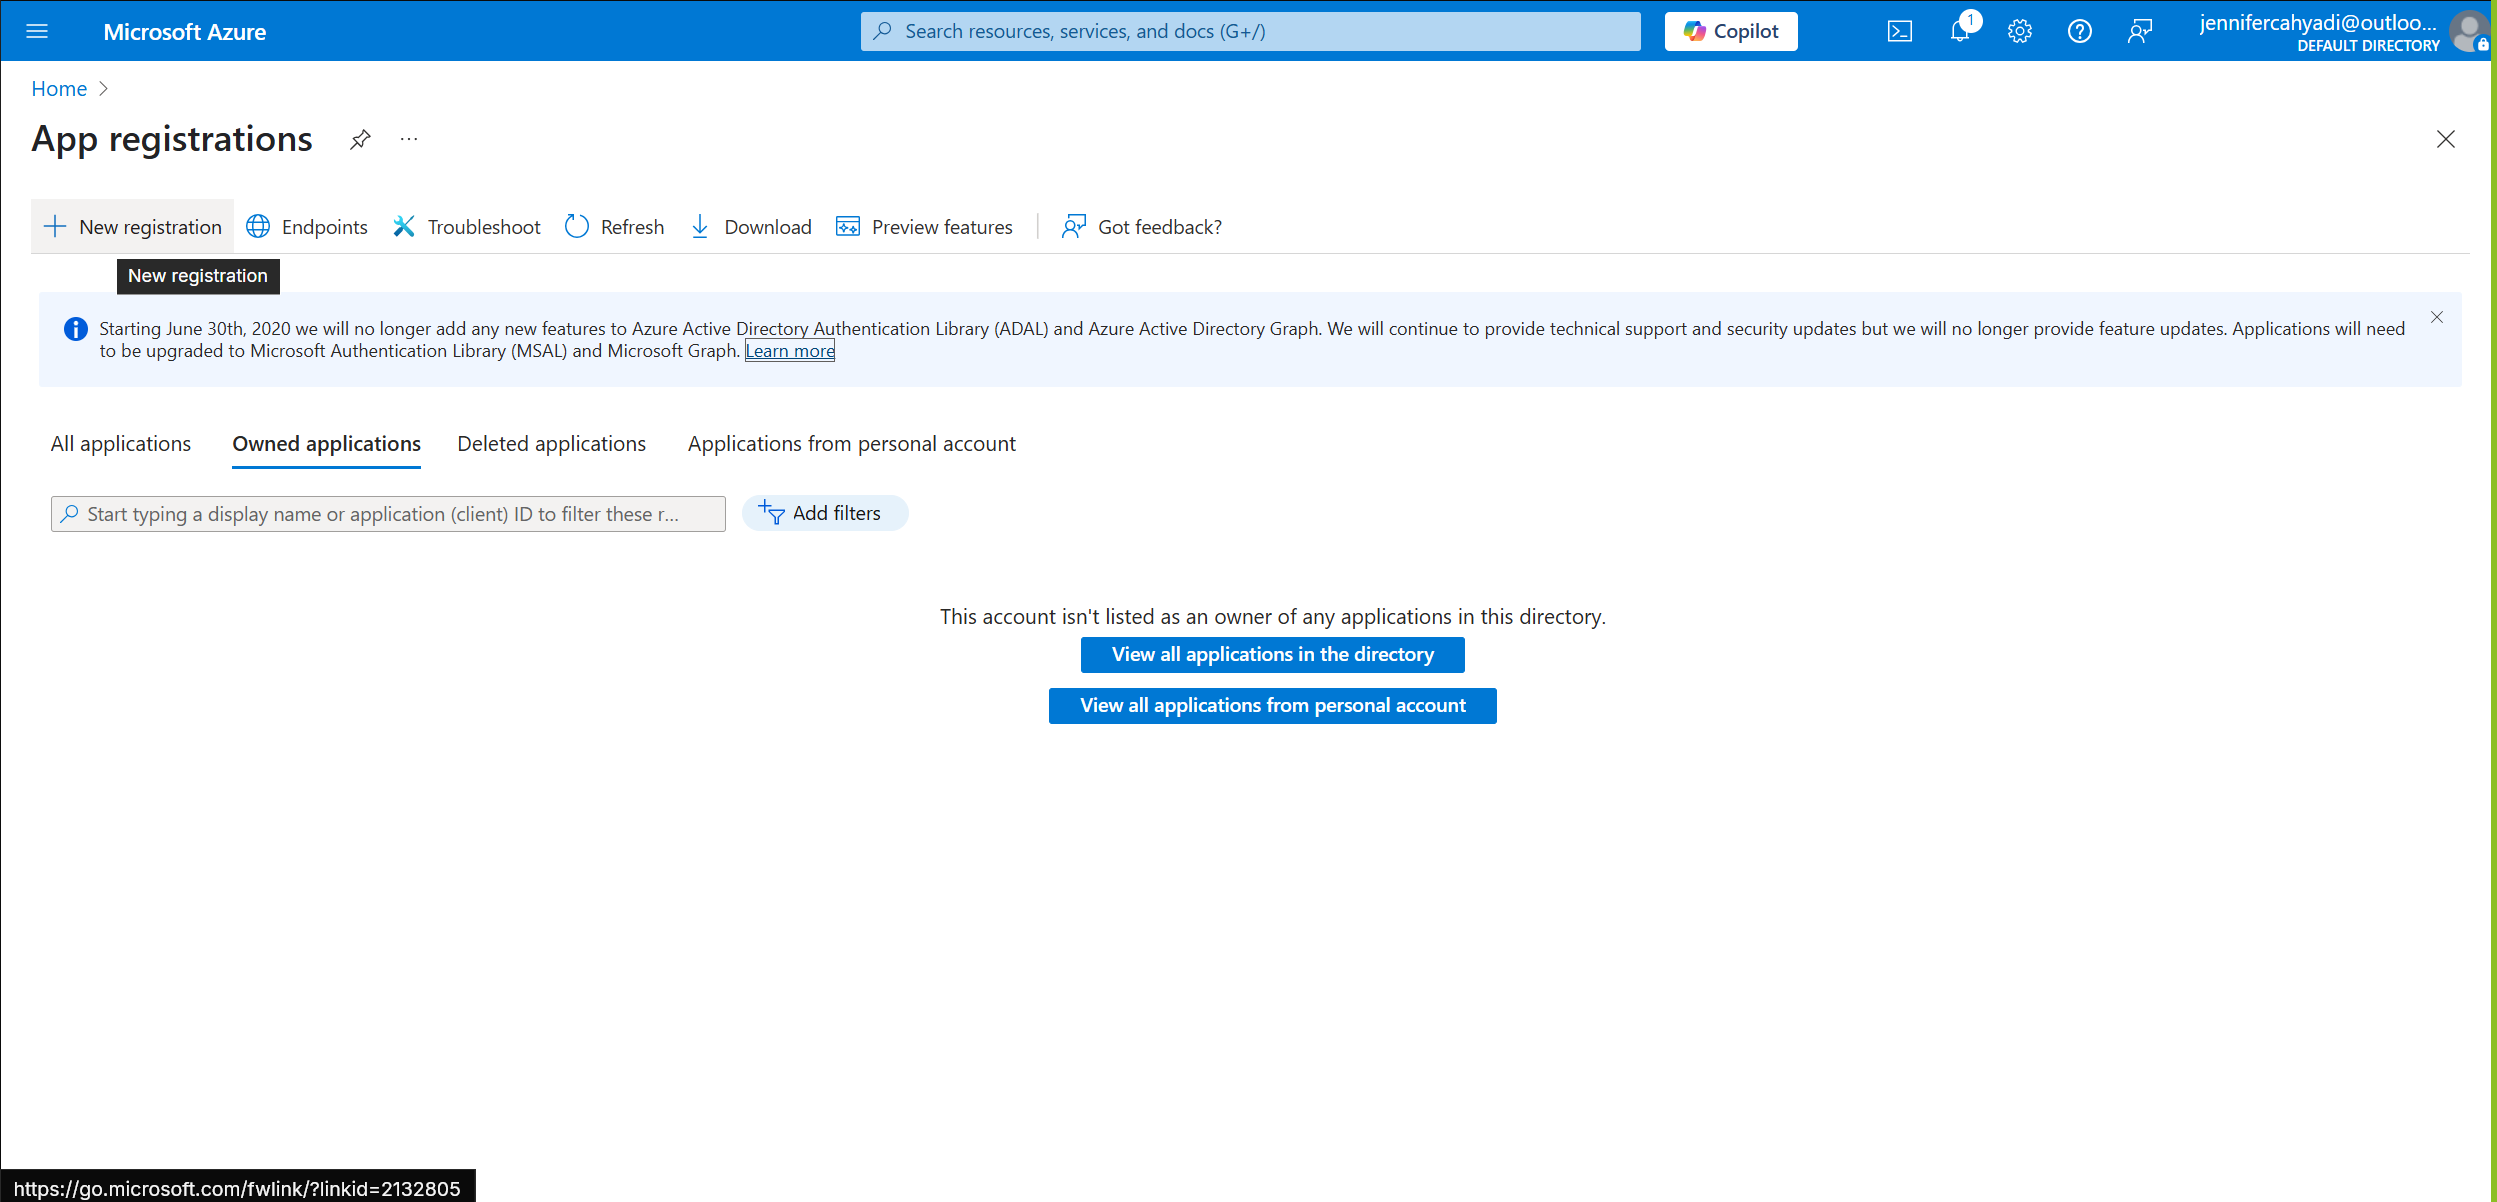This screenshot has width=2497, height=1202.
Task: Switch to Deleted applications tab
Action: point(551,444)
